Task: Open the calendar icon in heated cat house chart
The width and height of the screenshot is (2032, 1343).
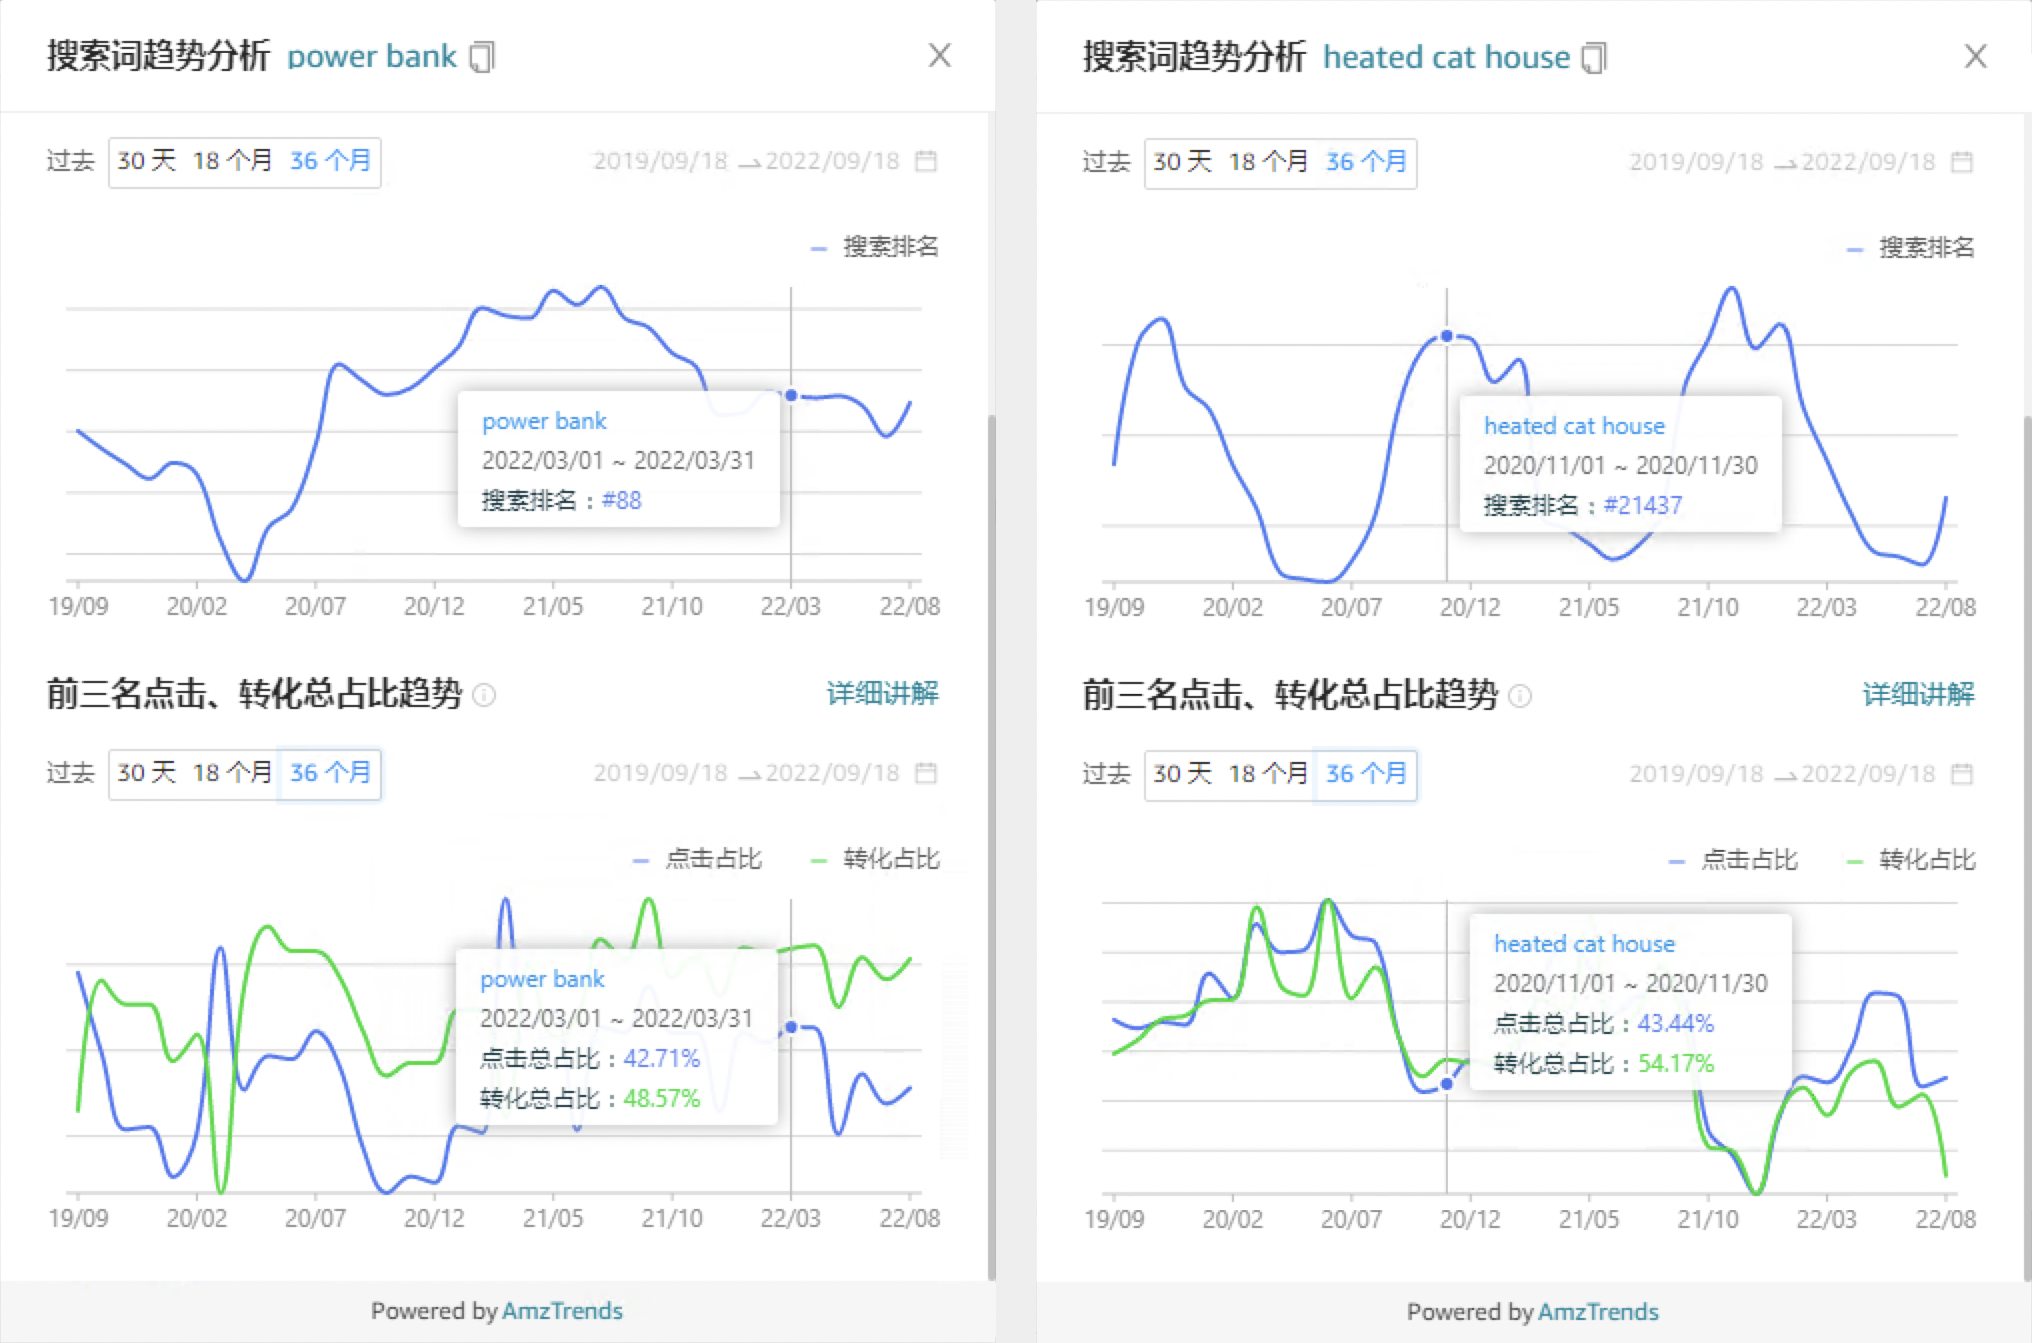Action: coord(1964,160)
